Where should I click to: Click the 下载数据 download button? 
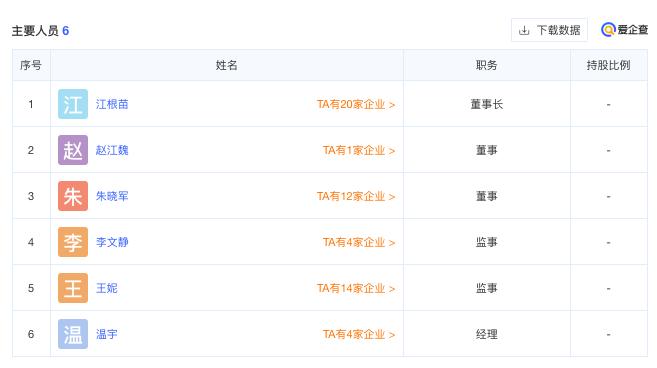549,30
